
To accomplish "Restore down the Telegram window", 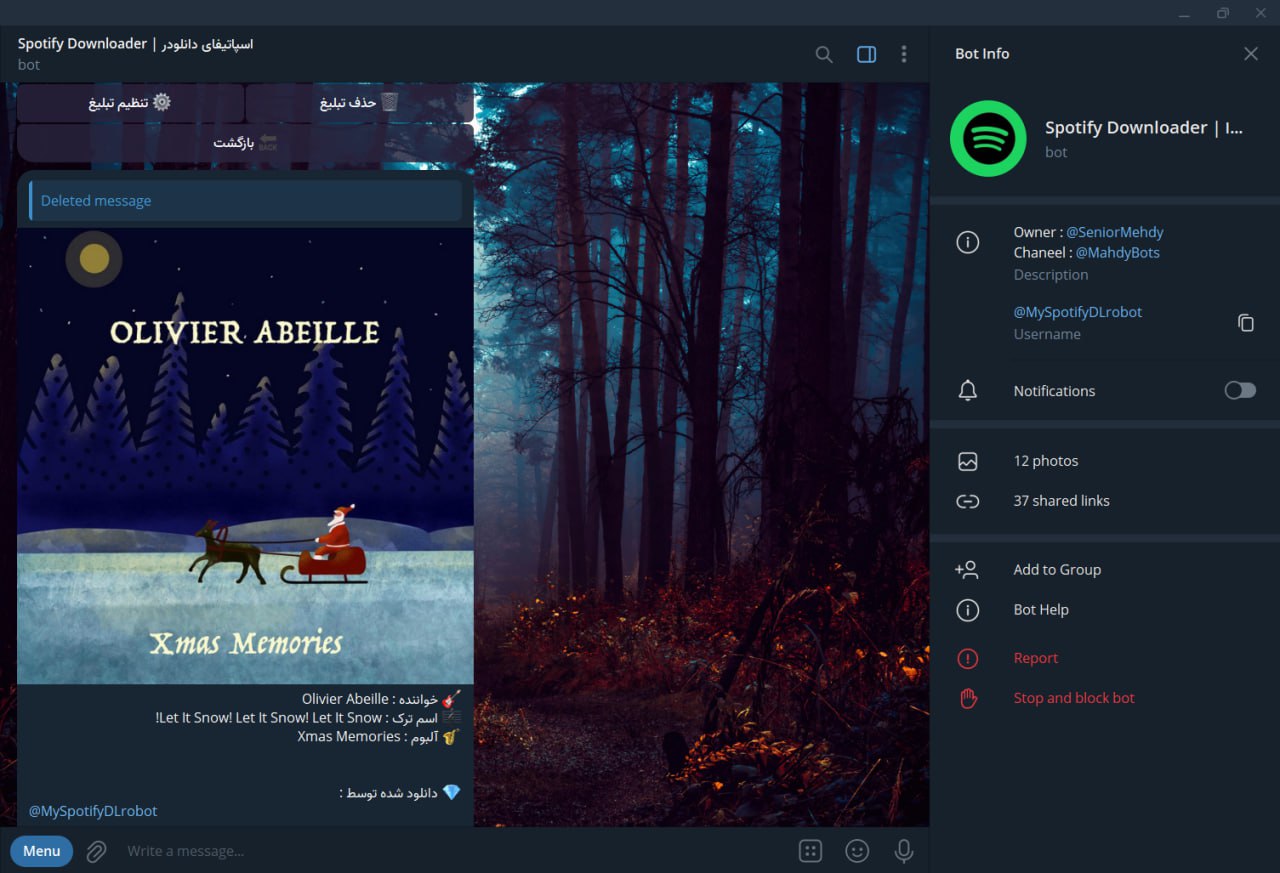I will click(1223, 13).
